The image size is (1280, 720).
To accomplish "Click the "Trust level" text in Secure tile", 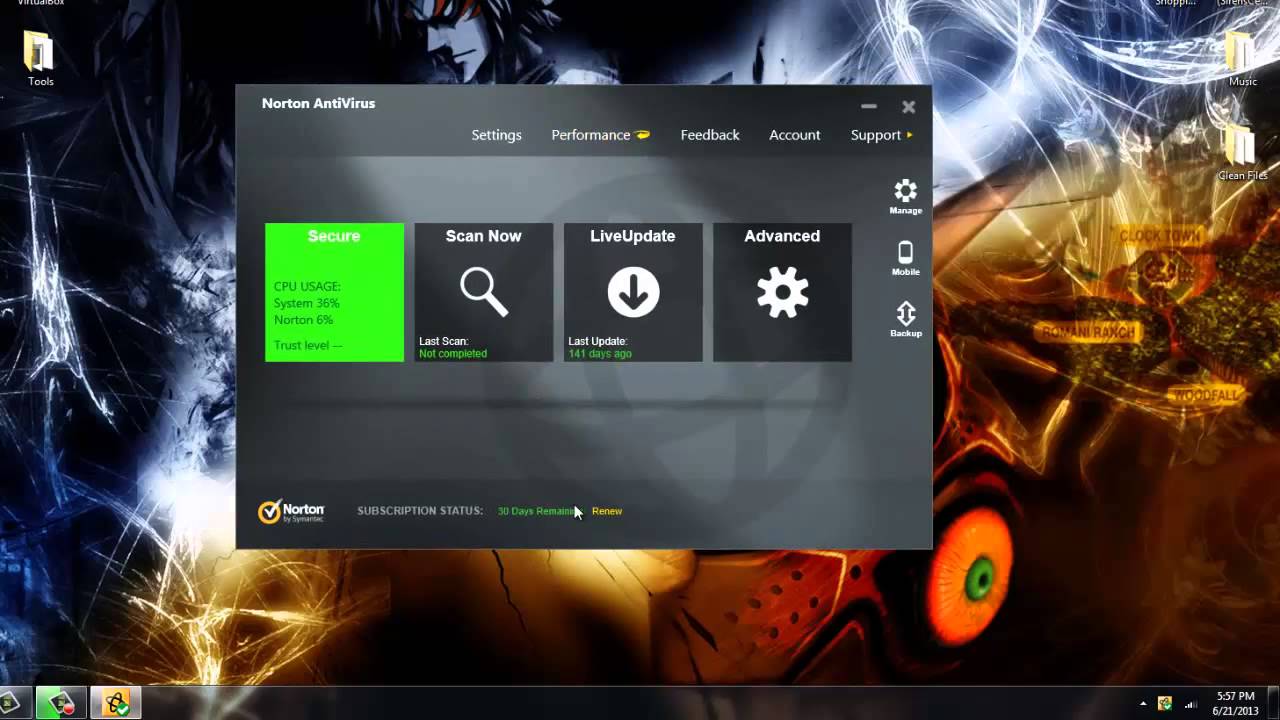I will pos(308,345).
